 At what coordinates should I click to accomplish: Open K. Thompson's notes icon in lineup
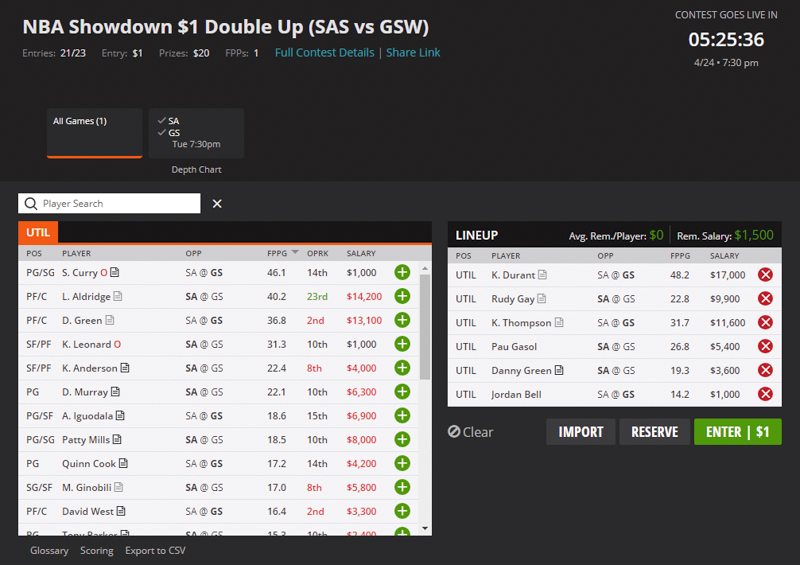559,322
